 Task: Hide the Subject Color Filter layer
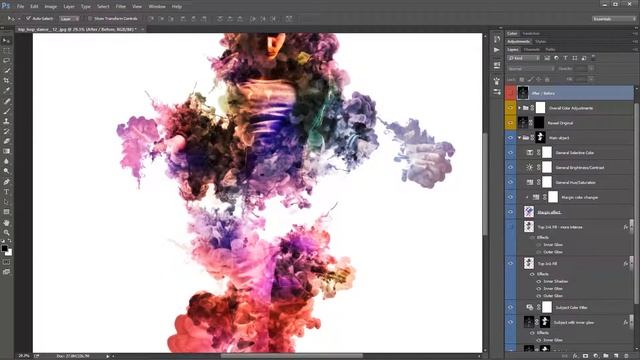click(510, 307)
